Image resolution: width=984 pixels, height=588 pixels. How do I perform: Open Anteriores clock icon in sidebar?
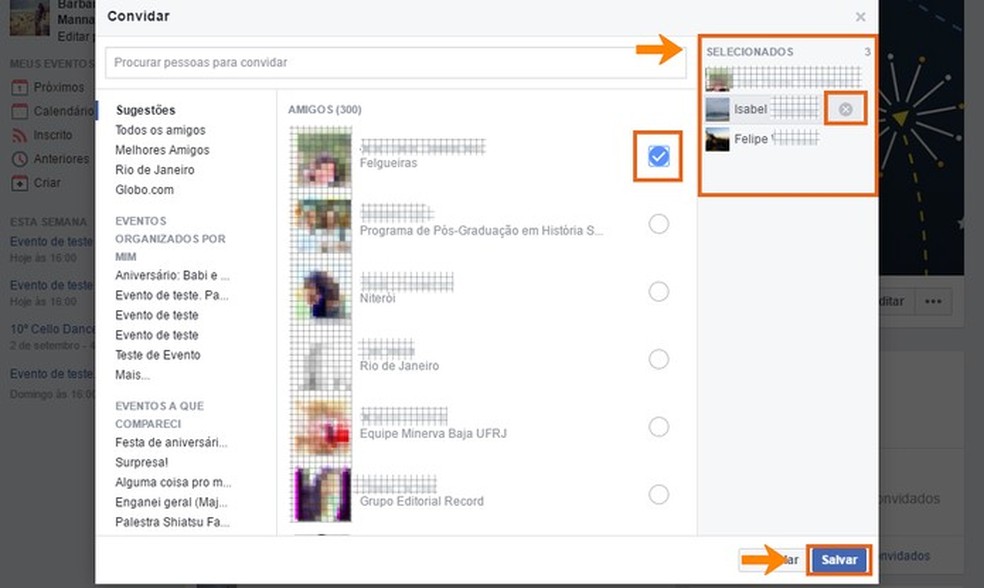click(19, 159)
